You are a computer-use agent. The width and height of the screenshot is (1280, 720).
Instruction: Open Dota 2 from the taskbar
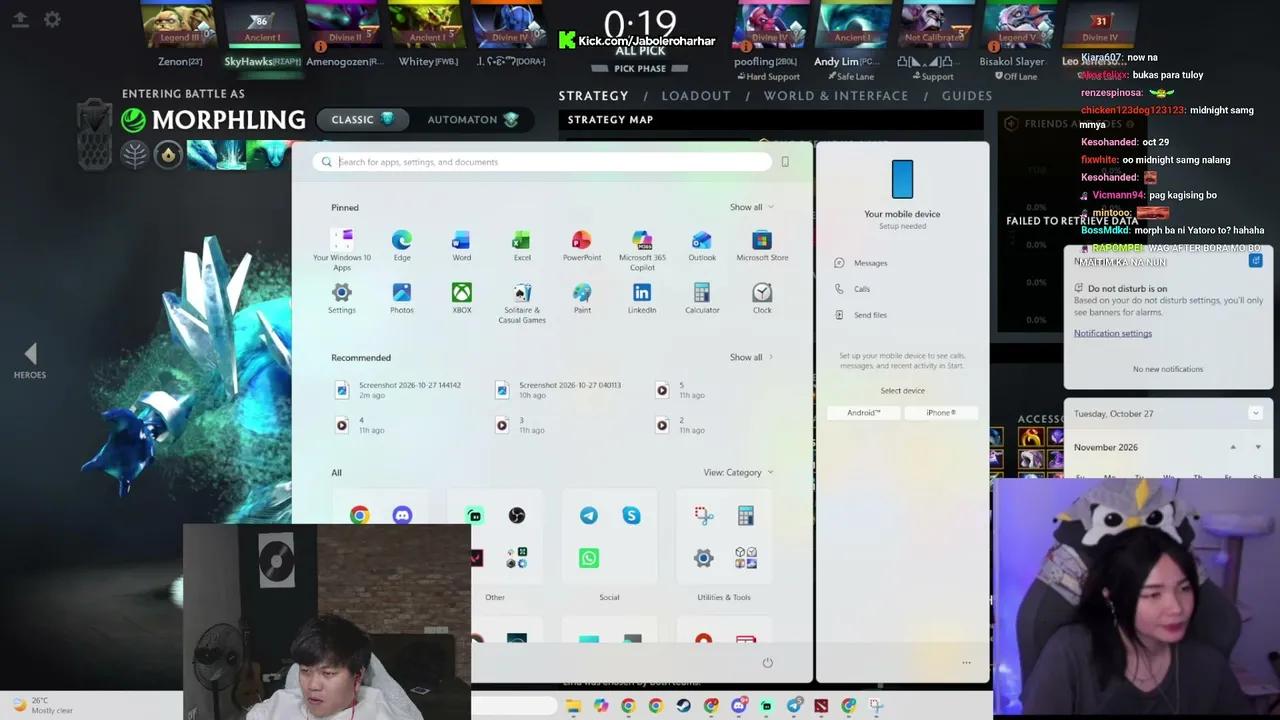coord(821,706)
